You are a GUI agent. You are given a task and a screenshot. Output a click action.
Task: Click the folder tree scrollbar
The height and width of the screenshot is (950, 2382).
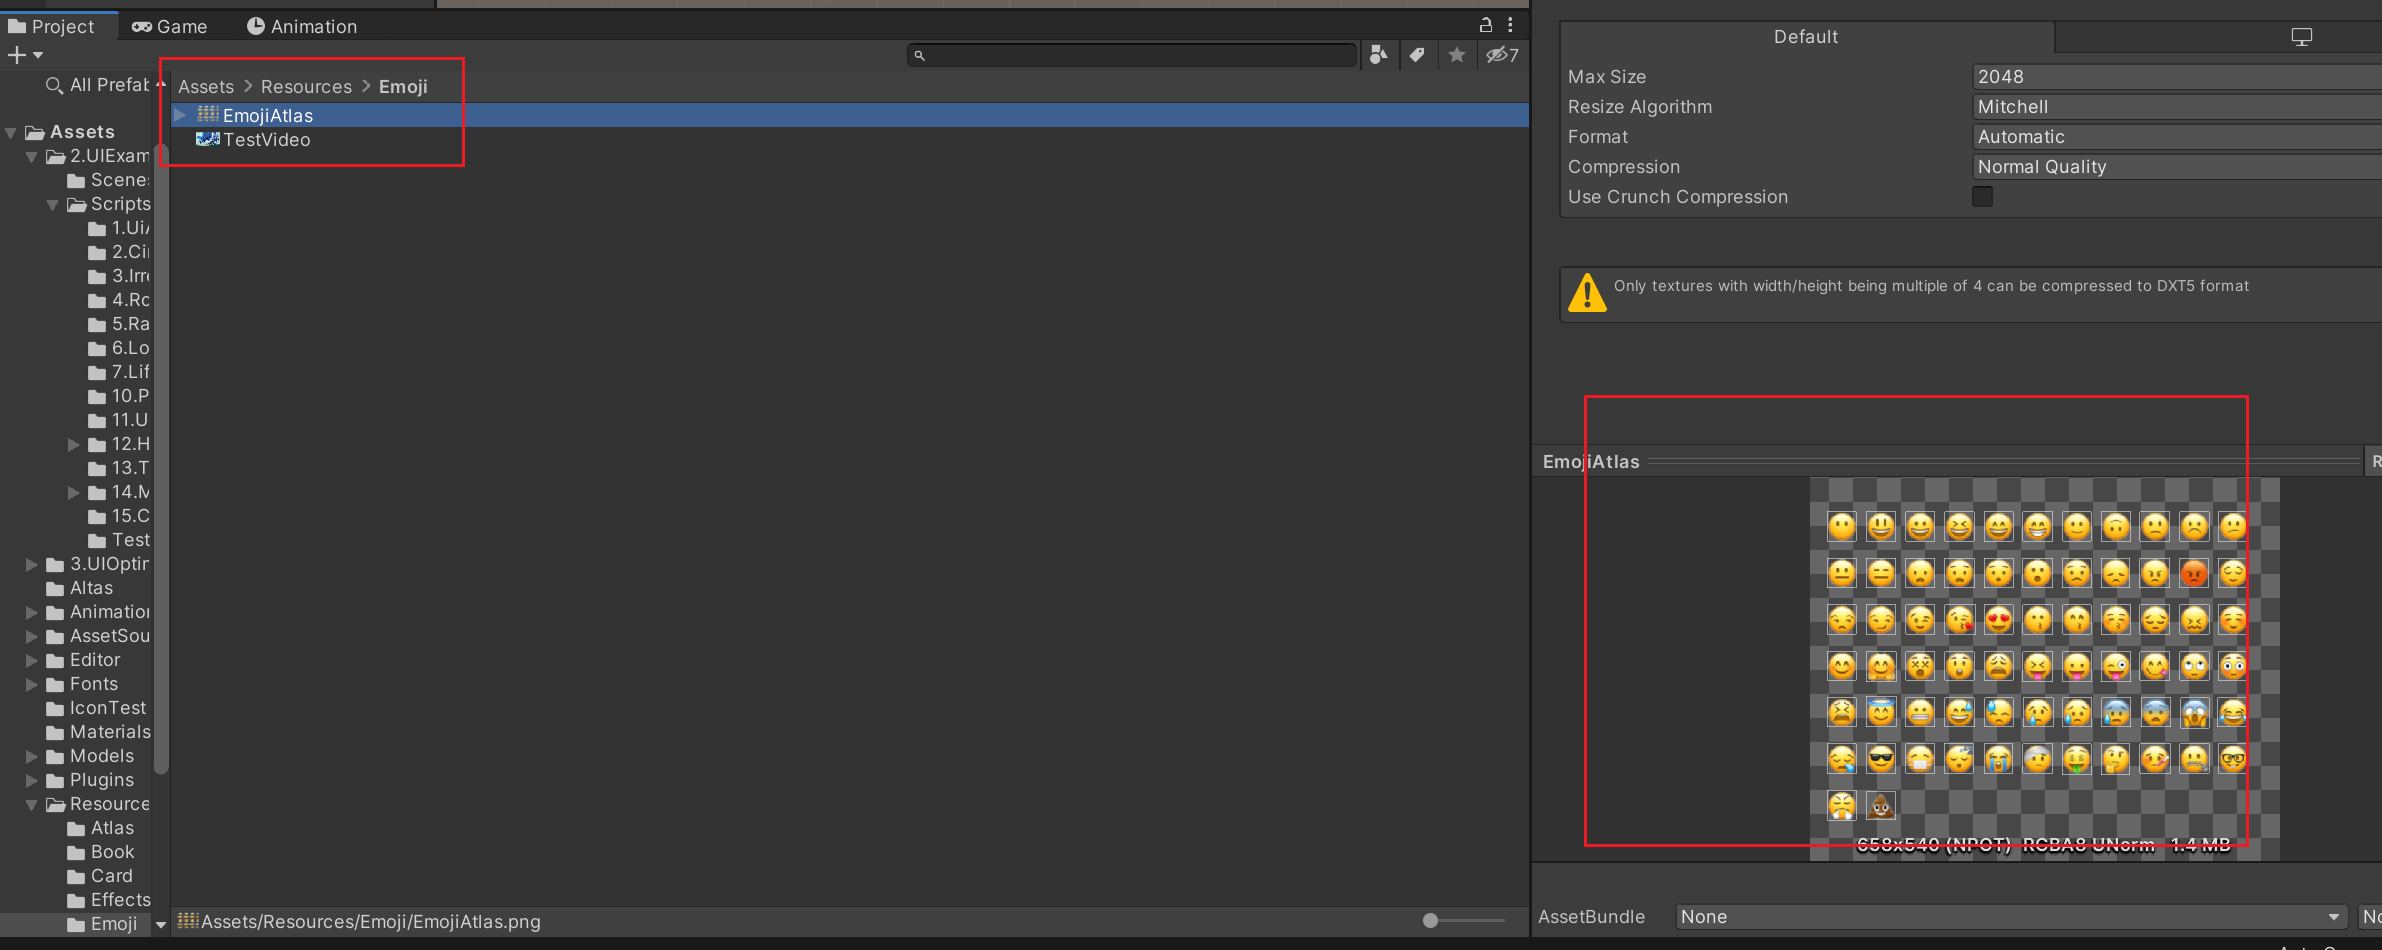[161, 460]
